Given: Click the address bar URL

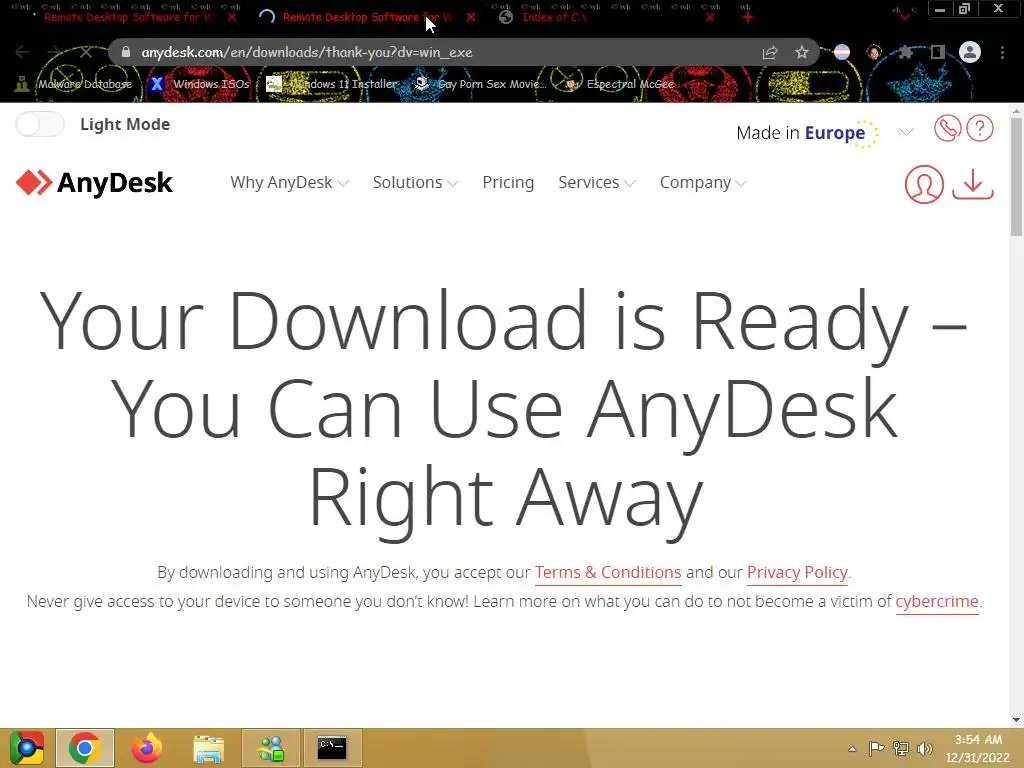Looking at the screenshot, I should click(x=307, y=52).
